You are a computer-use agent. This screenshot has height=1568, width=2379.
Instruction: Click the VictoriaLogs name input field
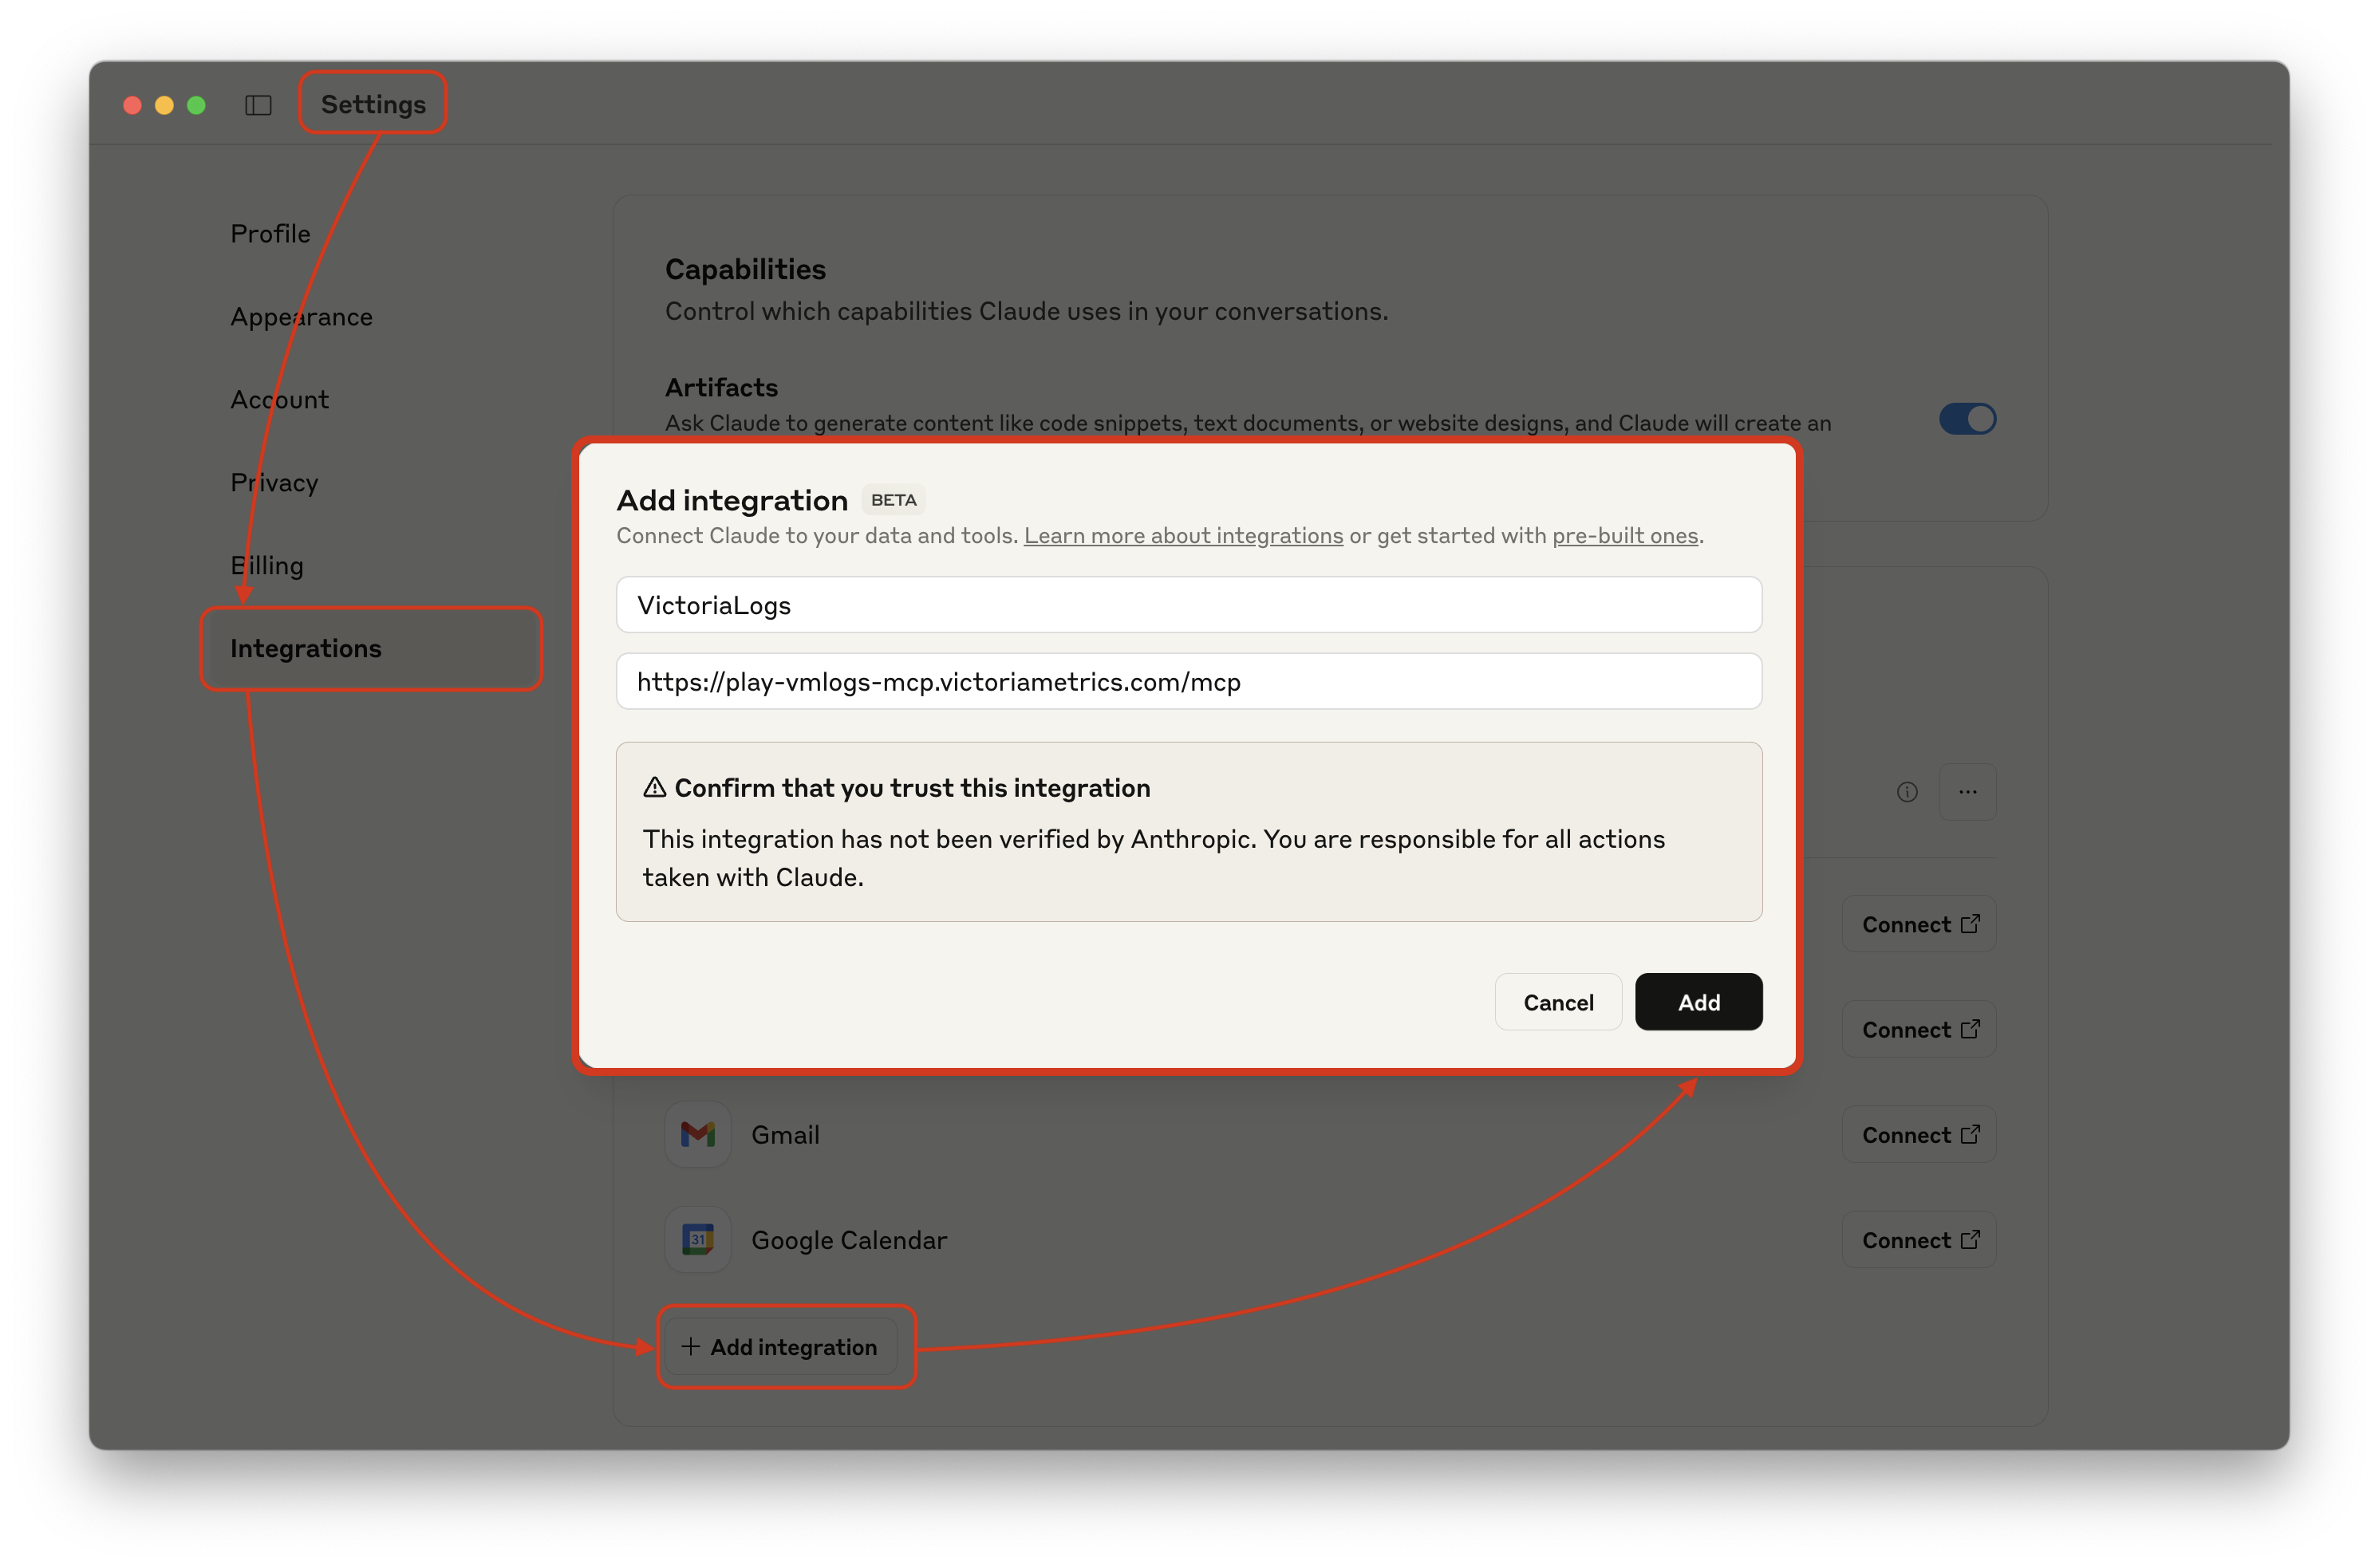coord(1188,605)
